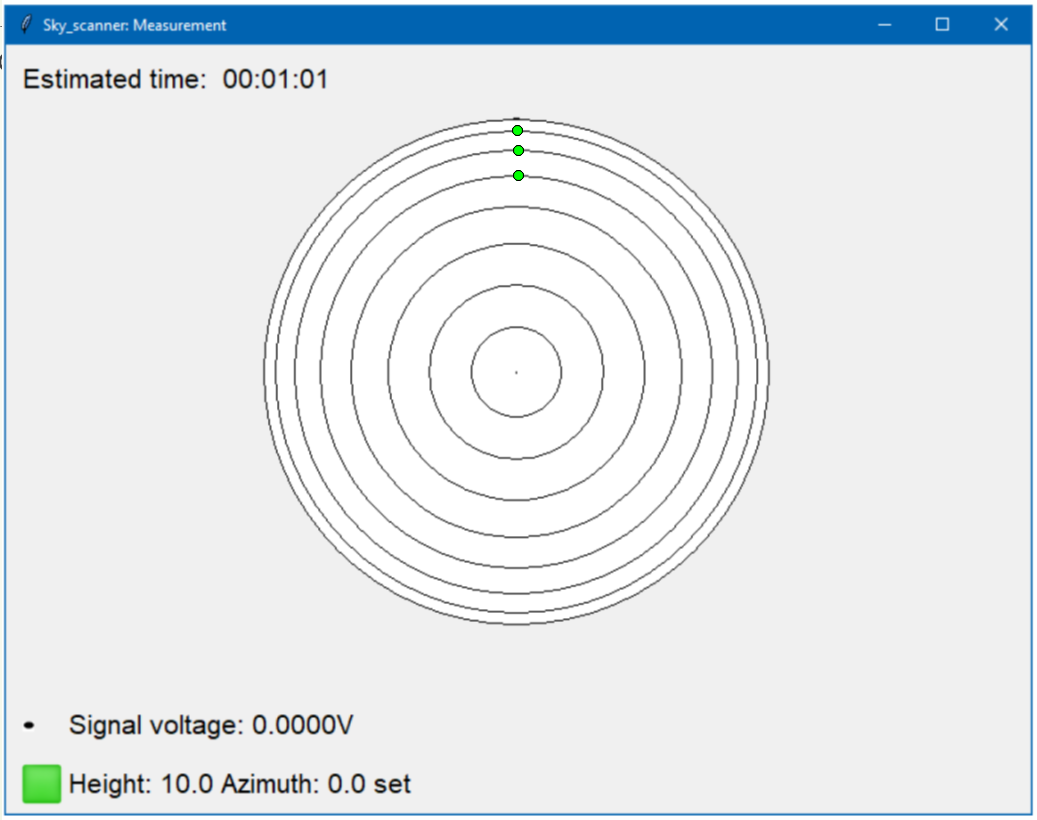The image size is (1037, 820).
Task: Click the "Azimuth: 0.0 set" text
Action: click(316, 784)
